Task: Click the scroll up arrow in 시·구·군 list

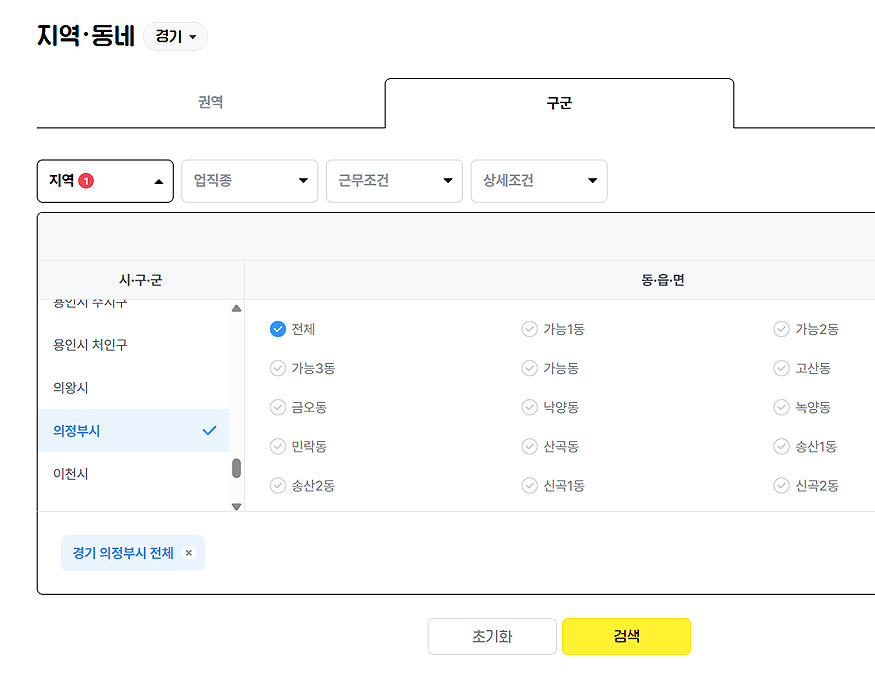Action: pyautogui.click(x=236, y=309)
